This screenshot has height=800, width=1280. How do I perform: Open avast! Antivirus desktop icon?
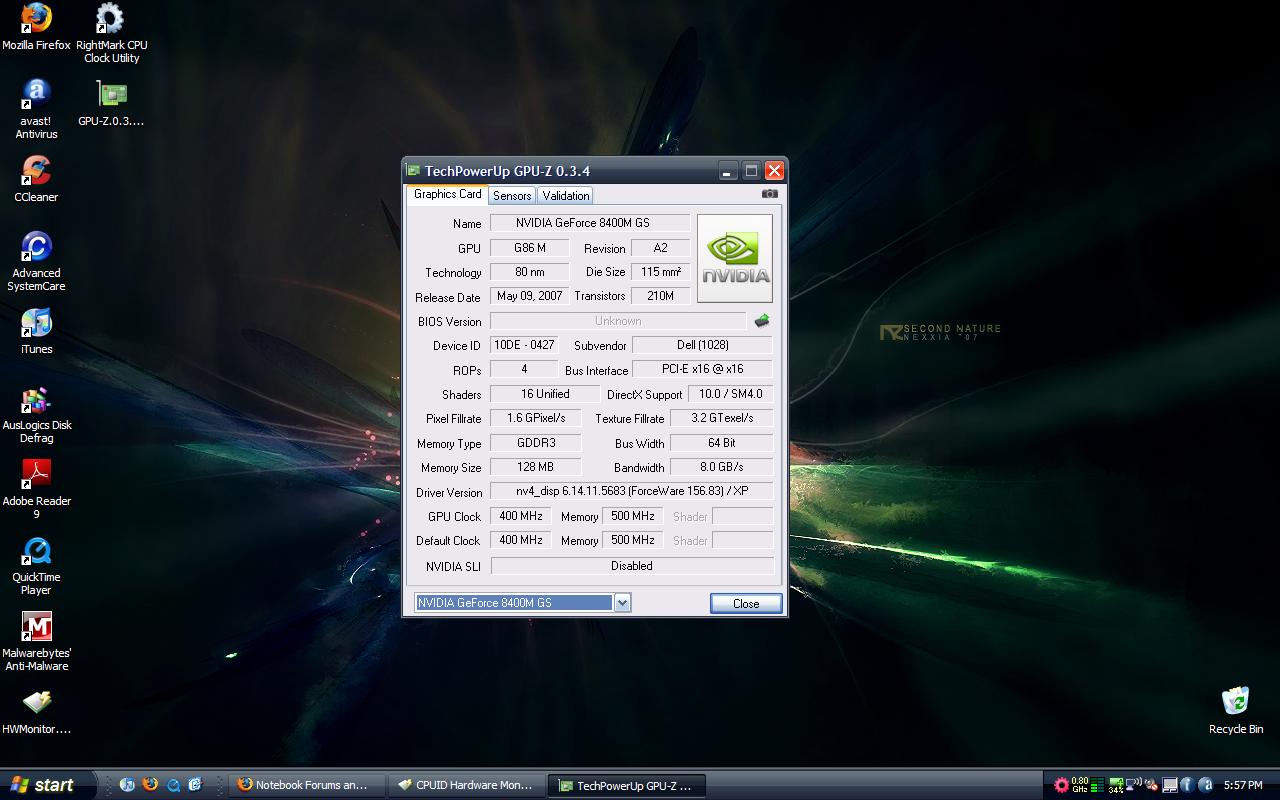coord(36,109)
